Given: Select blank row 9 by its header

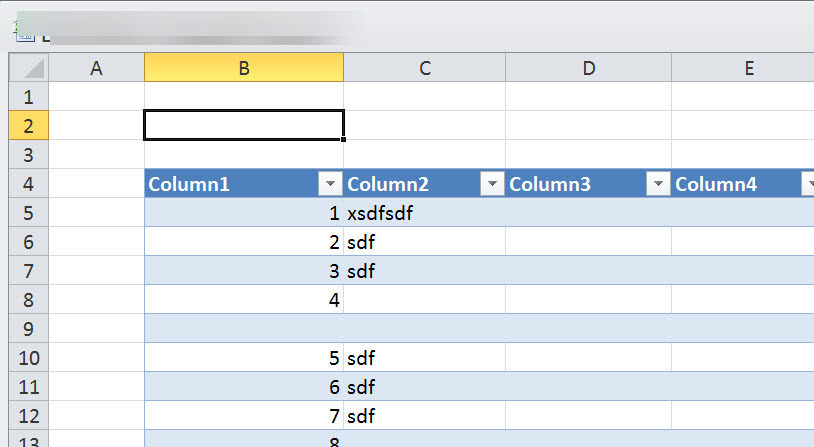Looking at the screenshot, I should coord(28,328).
